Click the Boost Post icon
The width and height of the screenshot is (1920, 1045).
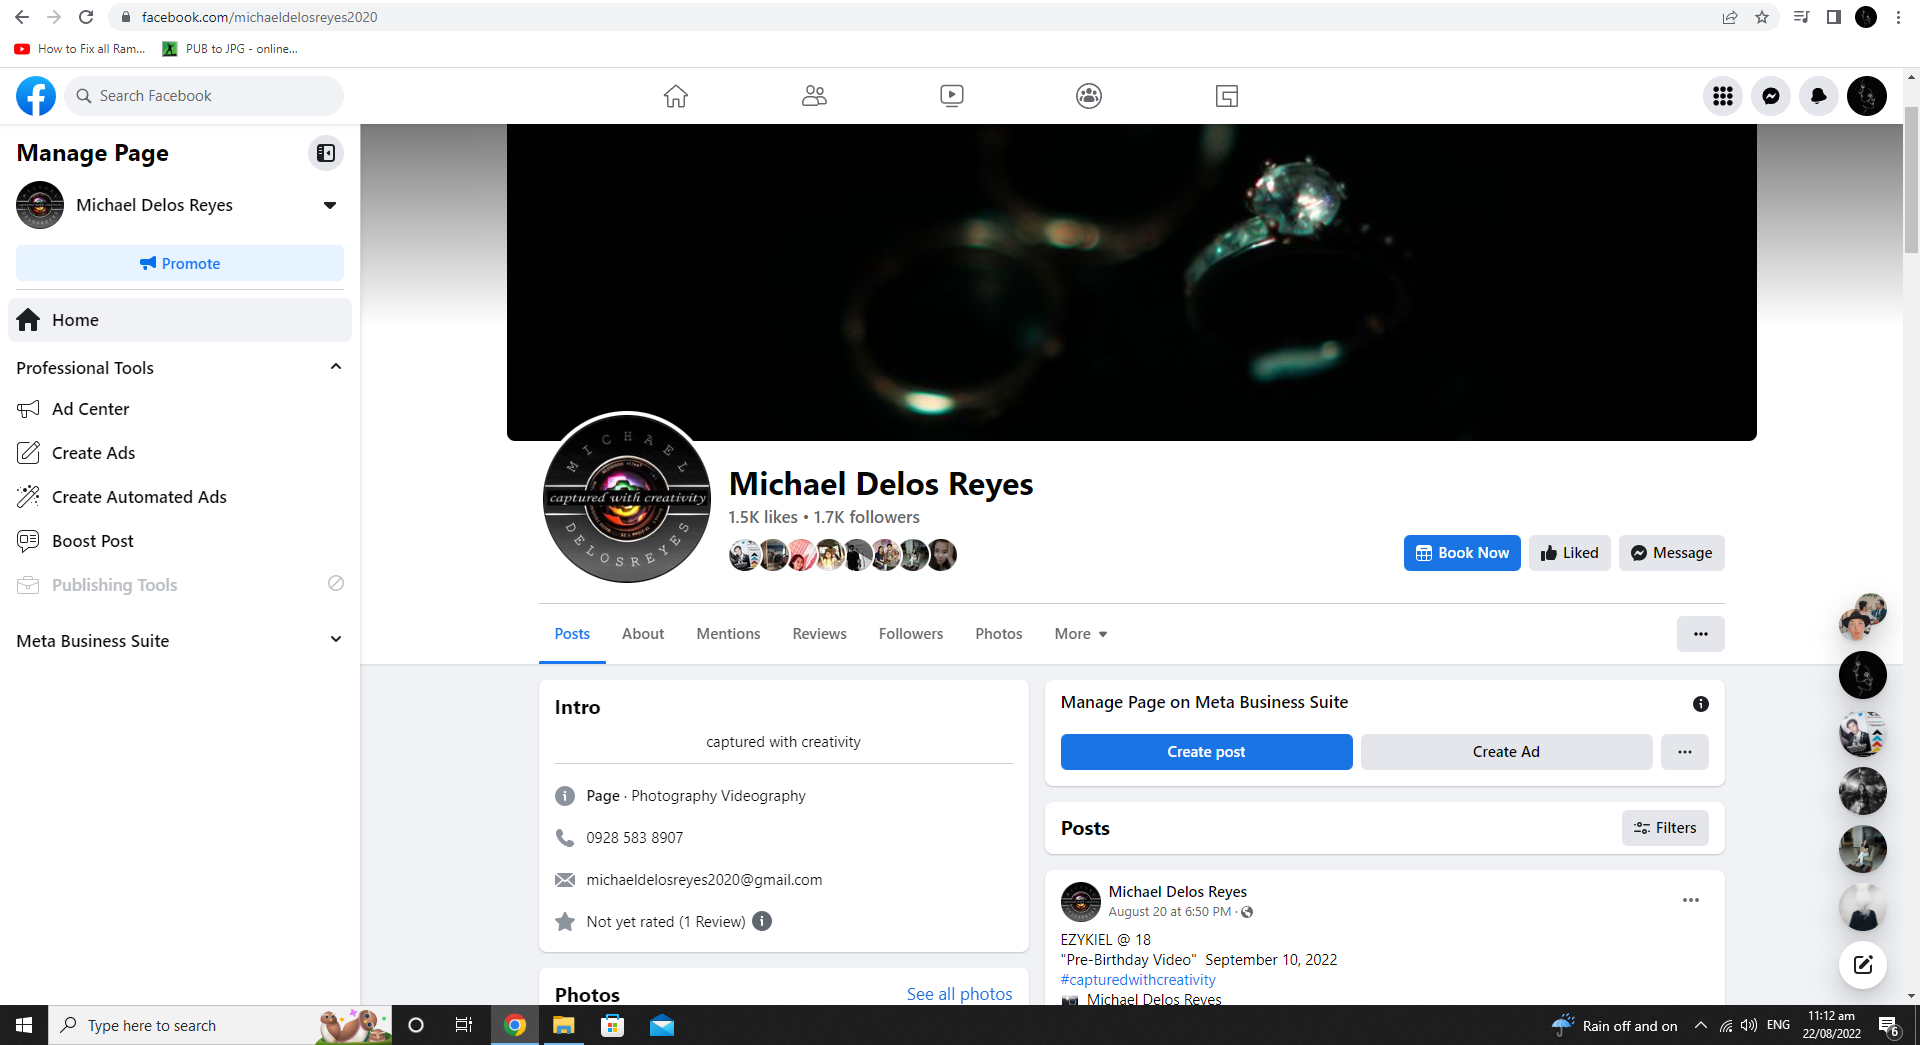pyautogui.click(x=28, y=541)
